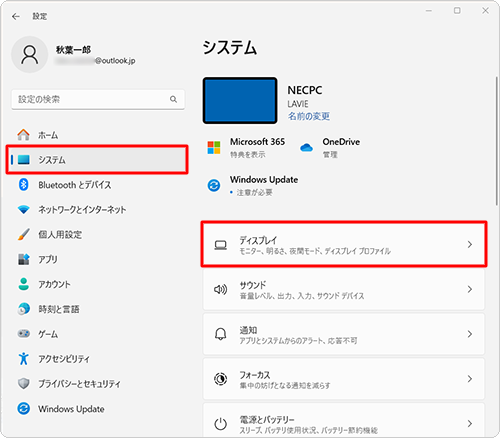Viewport: 500px width, 438px height.
Task: Open ホーム via the house icon
Action: (23, 135)
